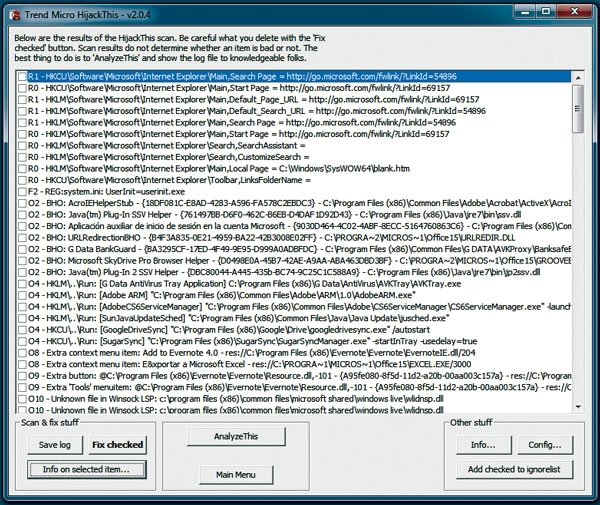The width and height of the screenshot is (600, 505).
Task: Click the Save log button
Action: [55, 445]
